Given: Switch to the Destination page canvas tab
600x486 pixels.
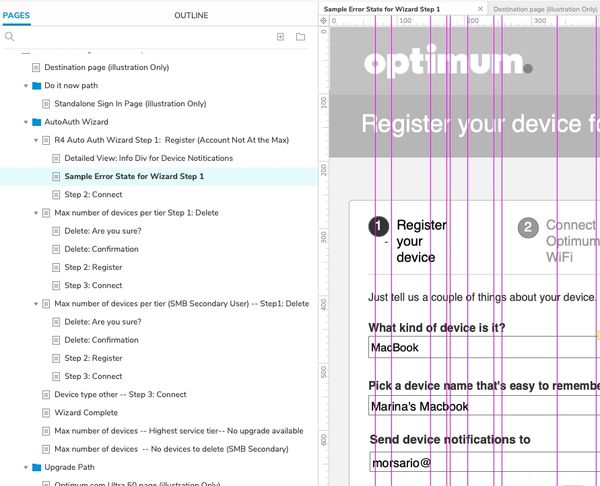Looking at the screenshot, I should point(545,8).
